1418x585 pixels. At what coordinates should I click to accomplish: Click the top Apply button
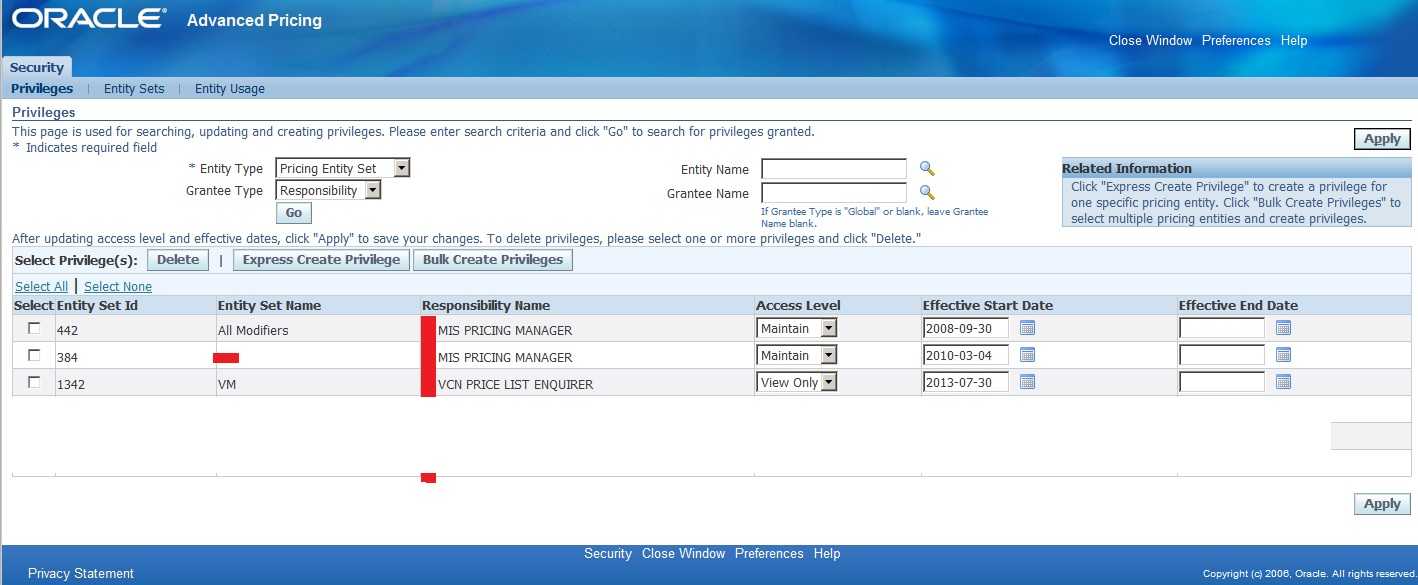(x=1382, y=139)
